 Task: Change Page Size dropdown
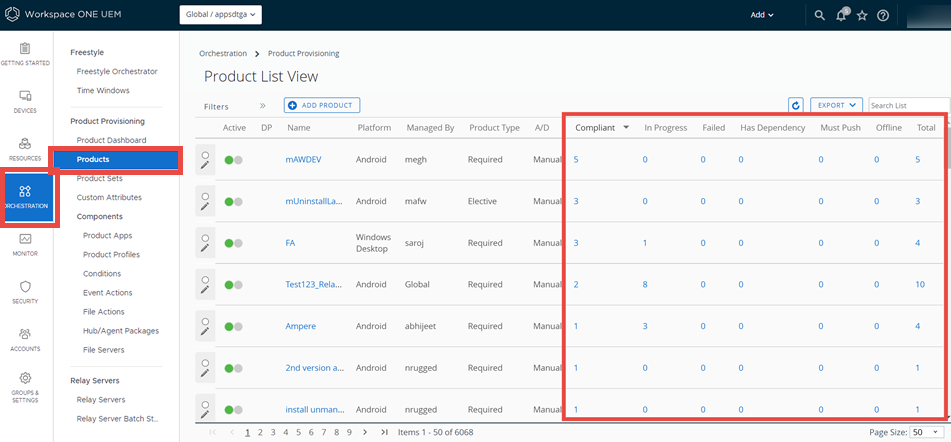[x=927, y=432]
